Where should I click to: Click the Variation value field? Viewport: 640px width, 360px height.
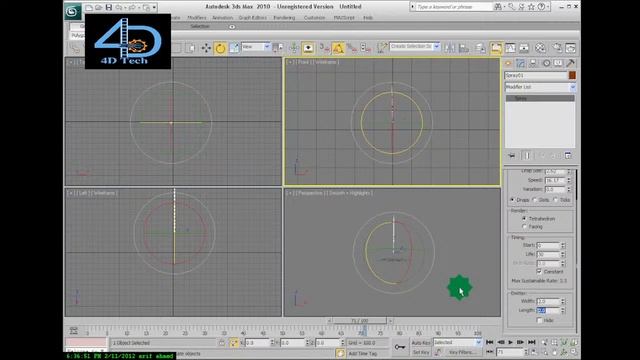point(555,189)
